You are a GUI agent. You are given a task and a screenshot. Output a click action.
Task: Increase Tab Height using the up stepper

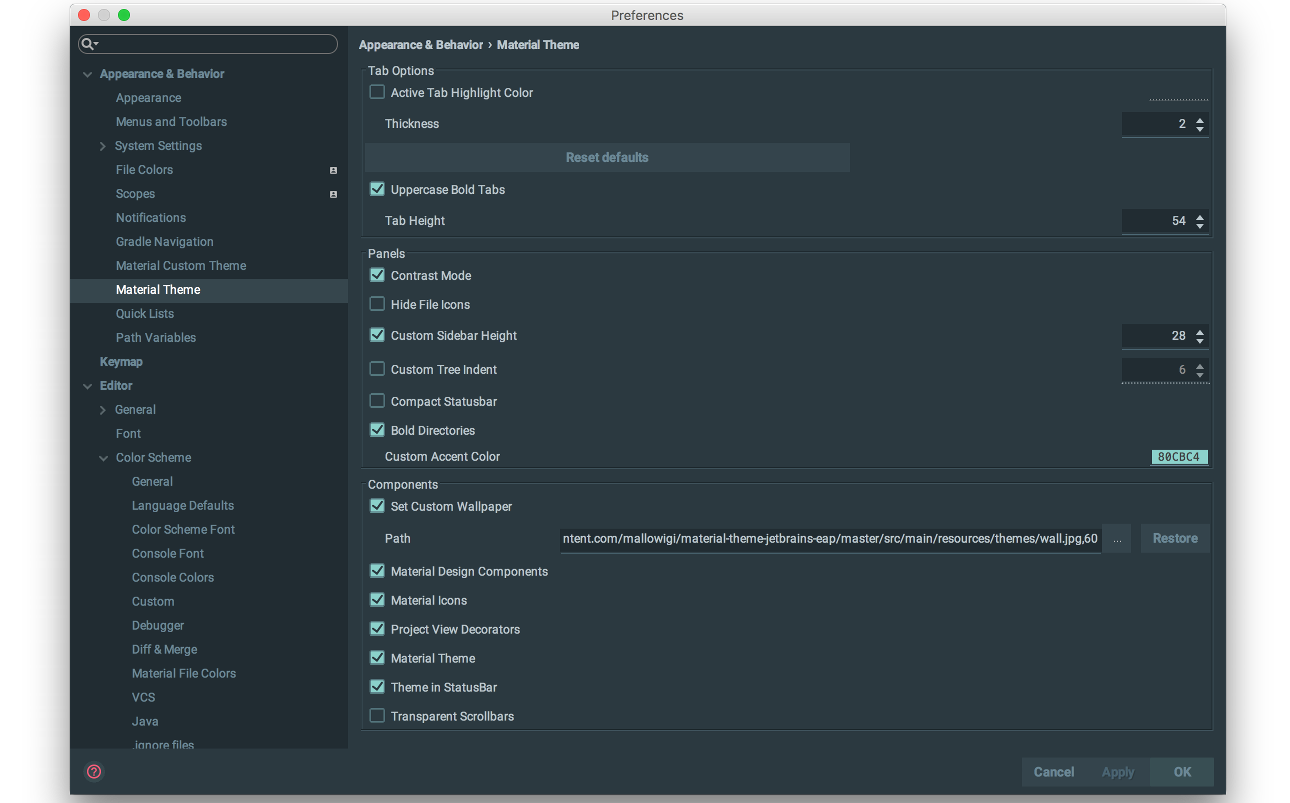coord(1201,216)
